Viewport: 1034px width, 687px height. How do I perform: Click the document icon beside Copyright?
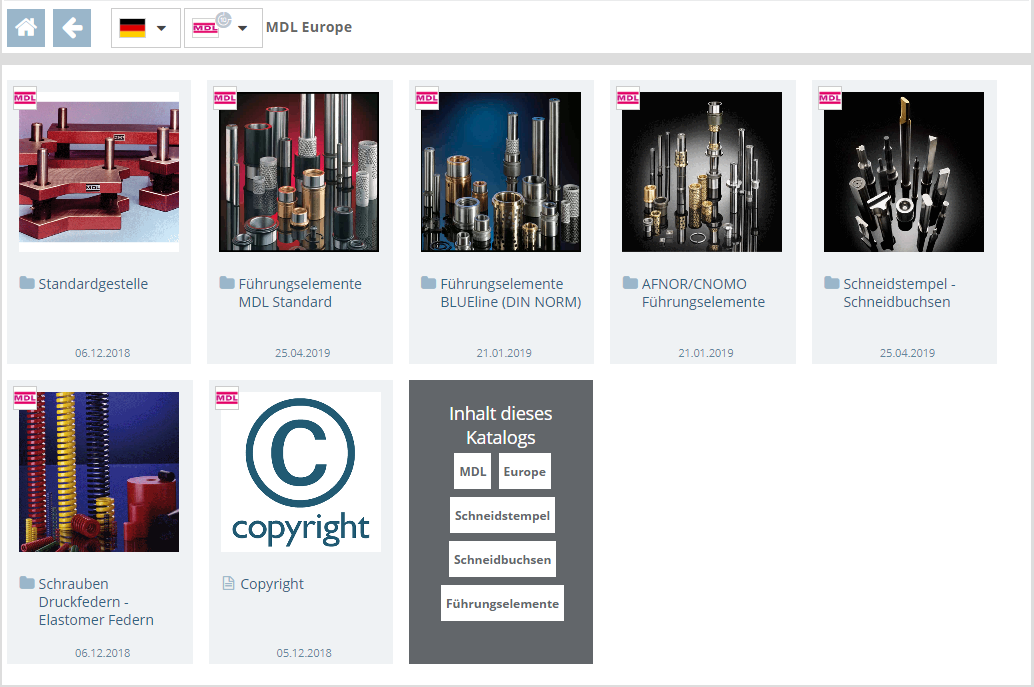point(228,584)
